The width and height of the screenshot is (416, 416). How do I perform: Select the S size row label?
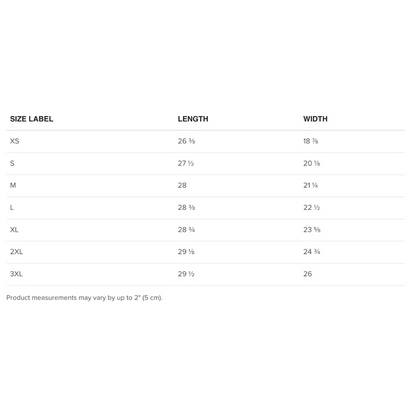pos(12,163)
